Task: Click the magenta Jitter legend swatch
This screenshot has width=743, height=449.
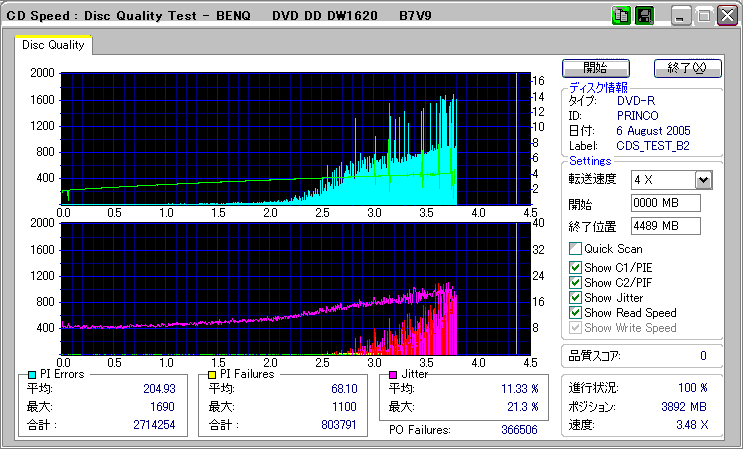Action: coord(393,375)
